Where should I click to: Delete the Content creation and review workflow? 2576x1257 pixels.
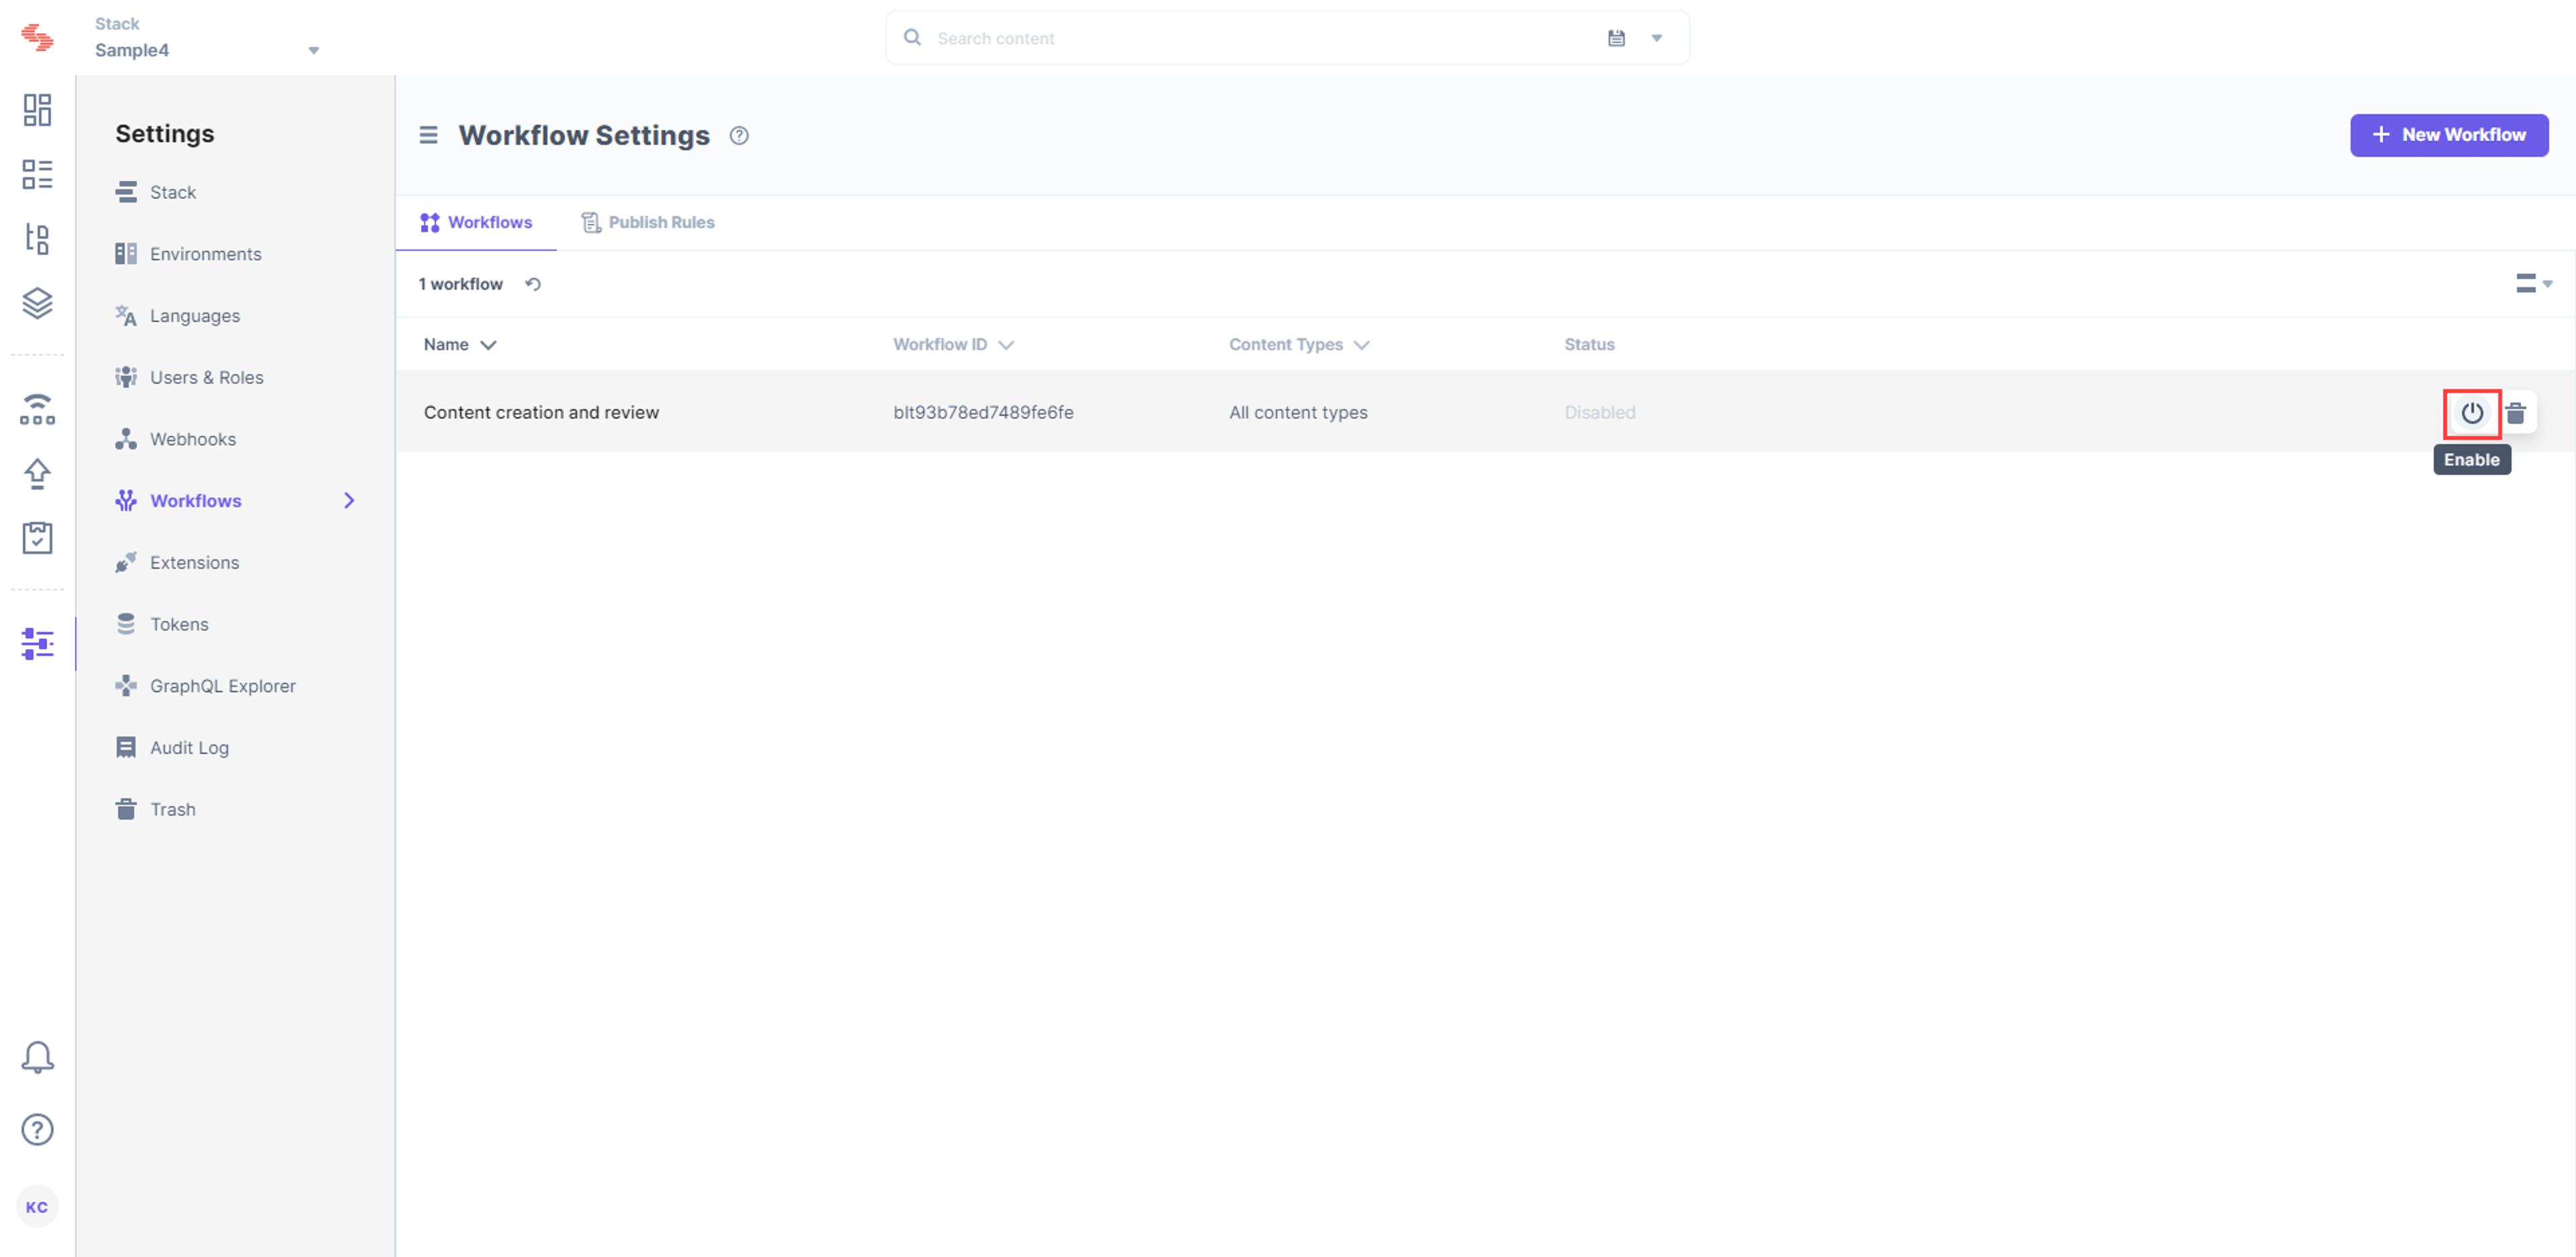tap(2516, 412)
